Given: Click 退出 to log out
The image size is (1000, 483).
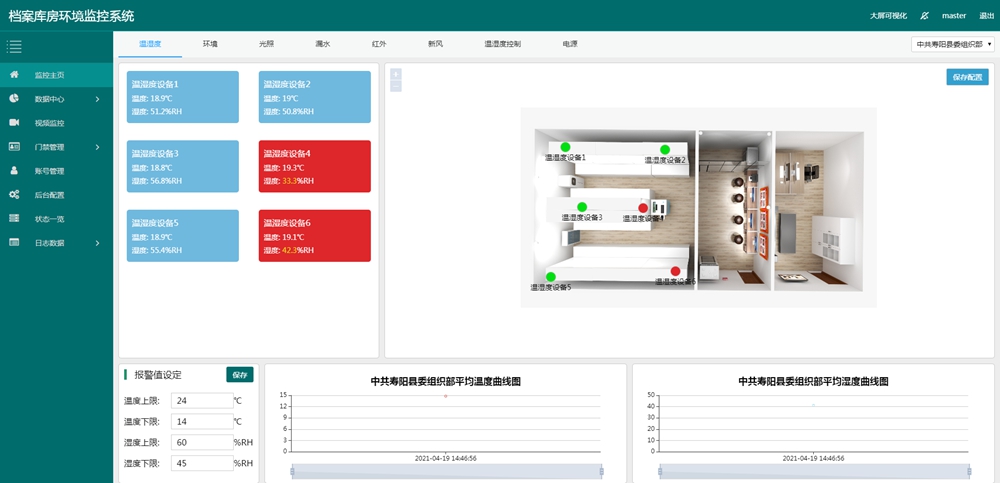Looking at the screenshot, I should (987, 15).
